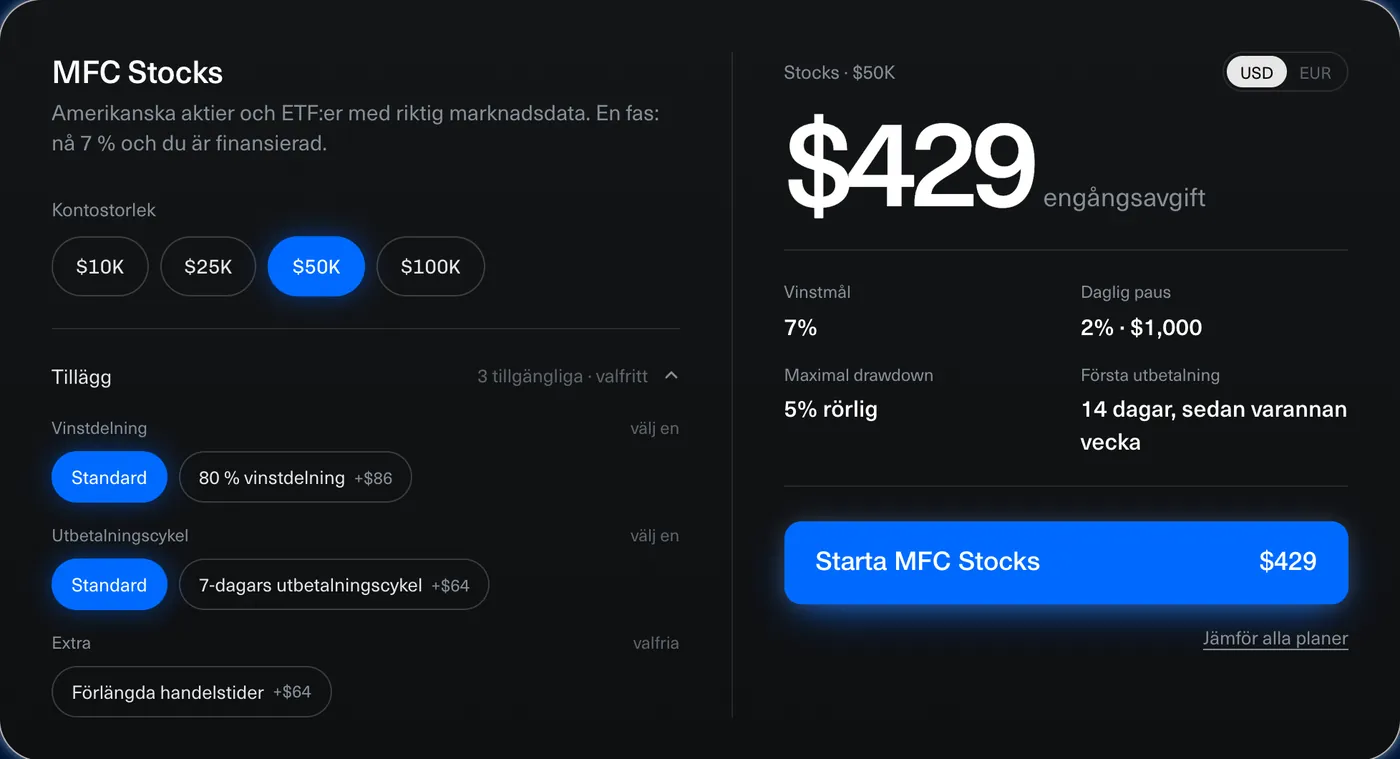Pick the $100K account size
Screen dimensions: 1400x759
tap(431, 267)
